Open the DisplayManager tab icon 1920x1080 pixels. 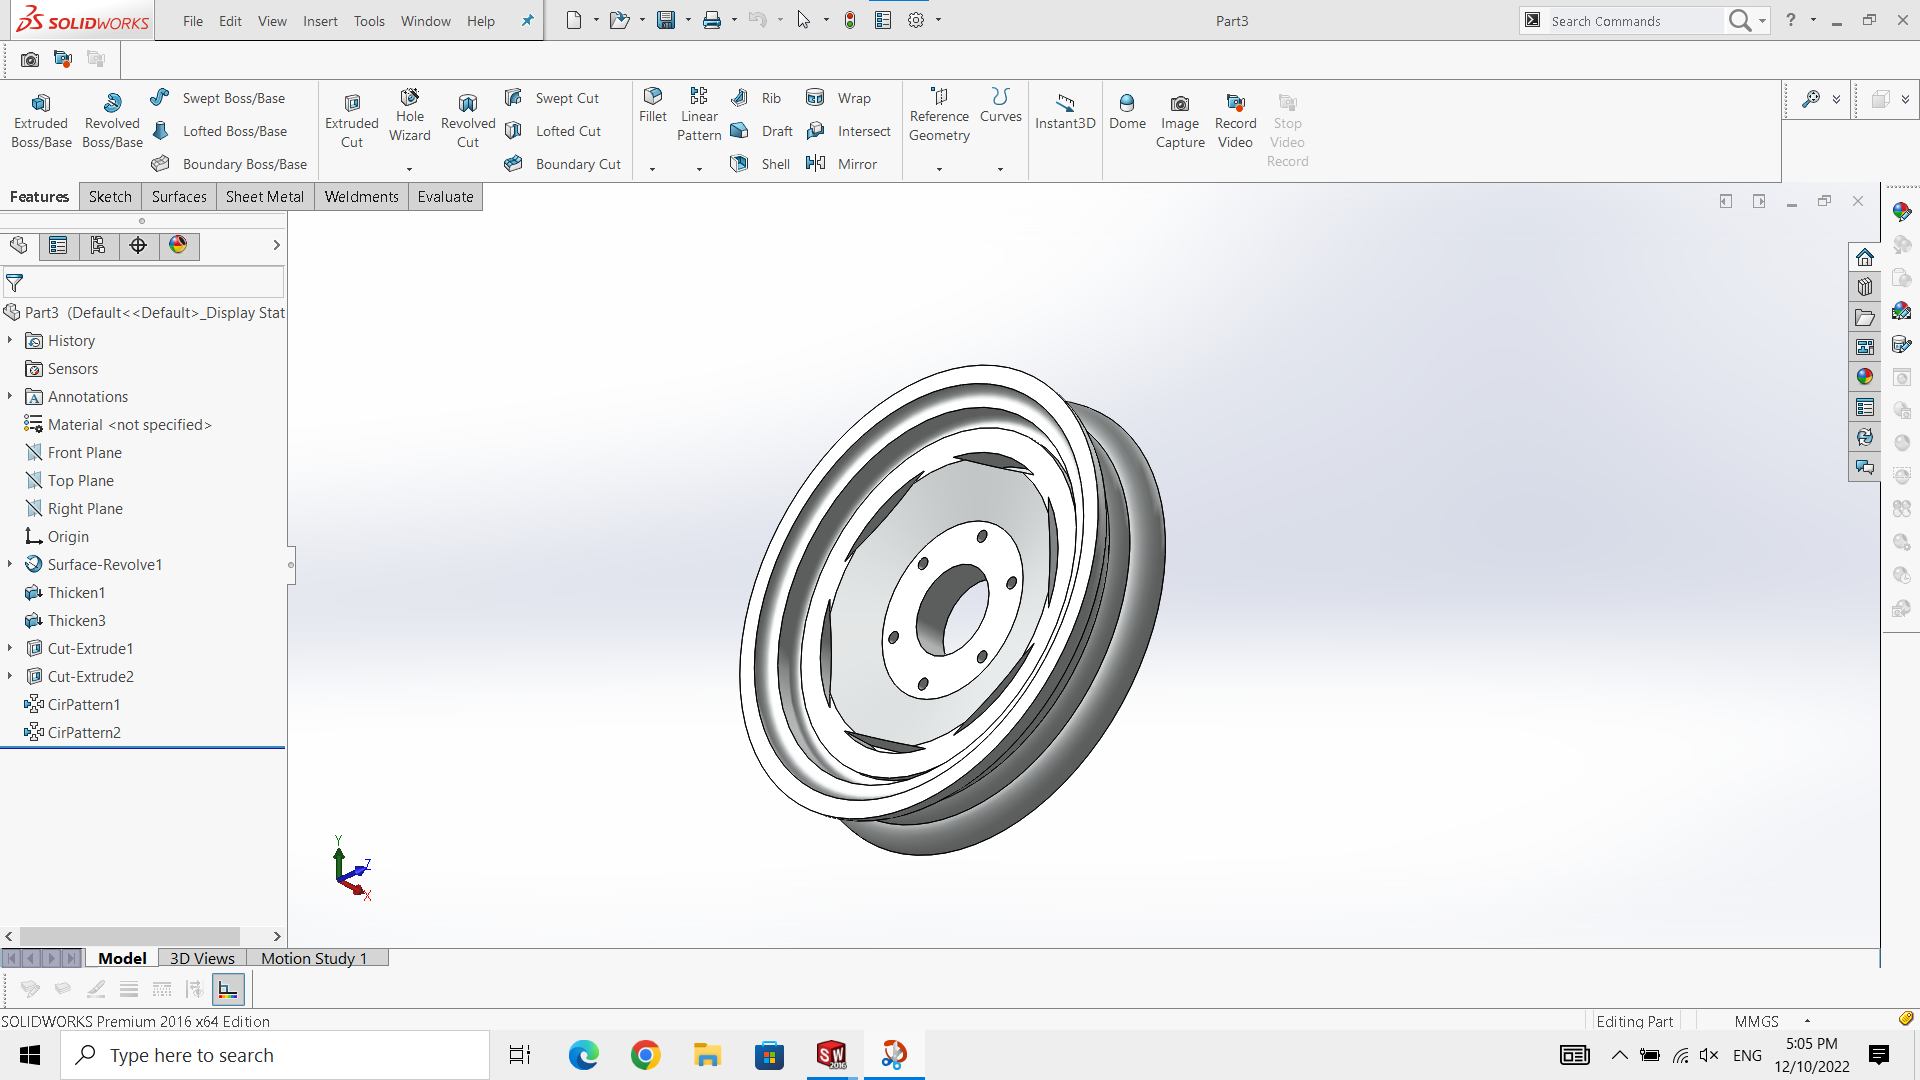[x=178, y=246]
